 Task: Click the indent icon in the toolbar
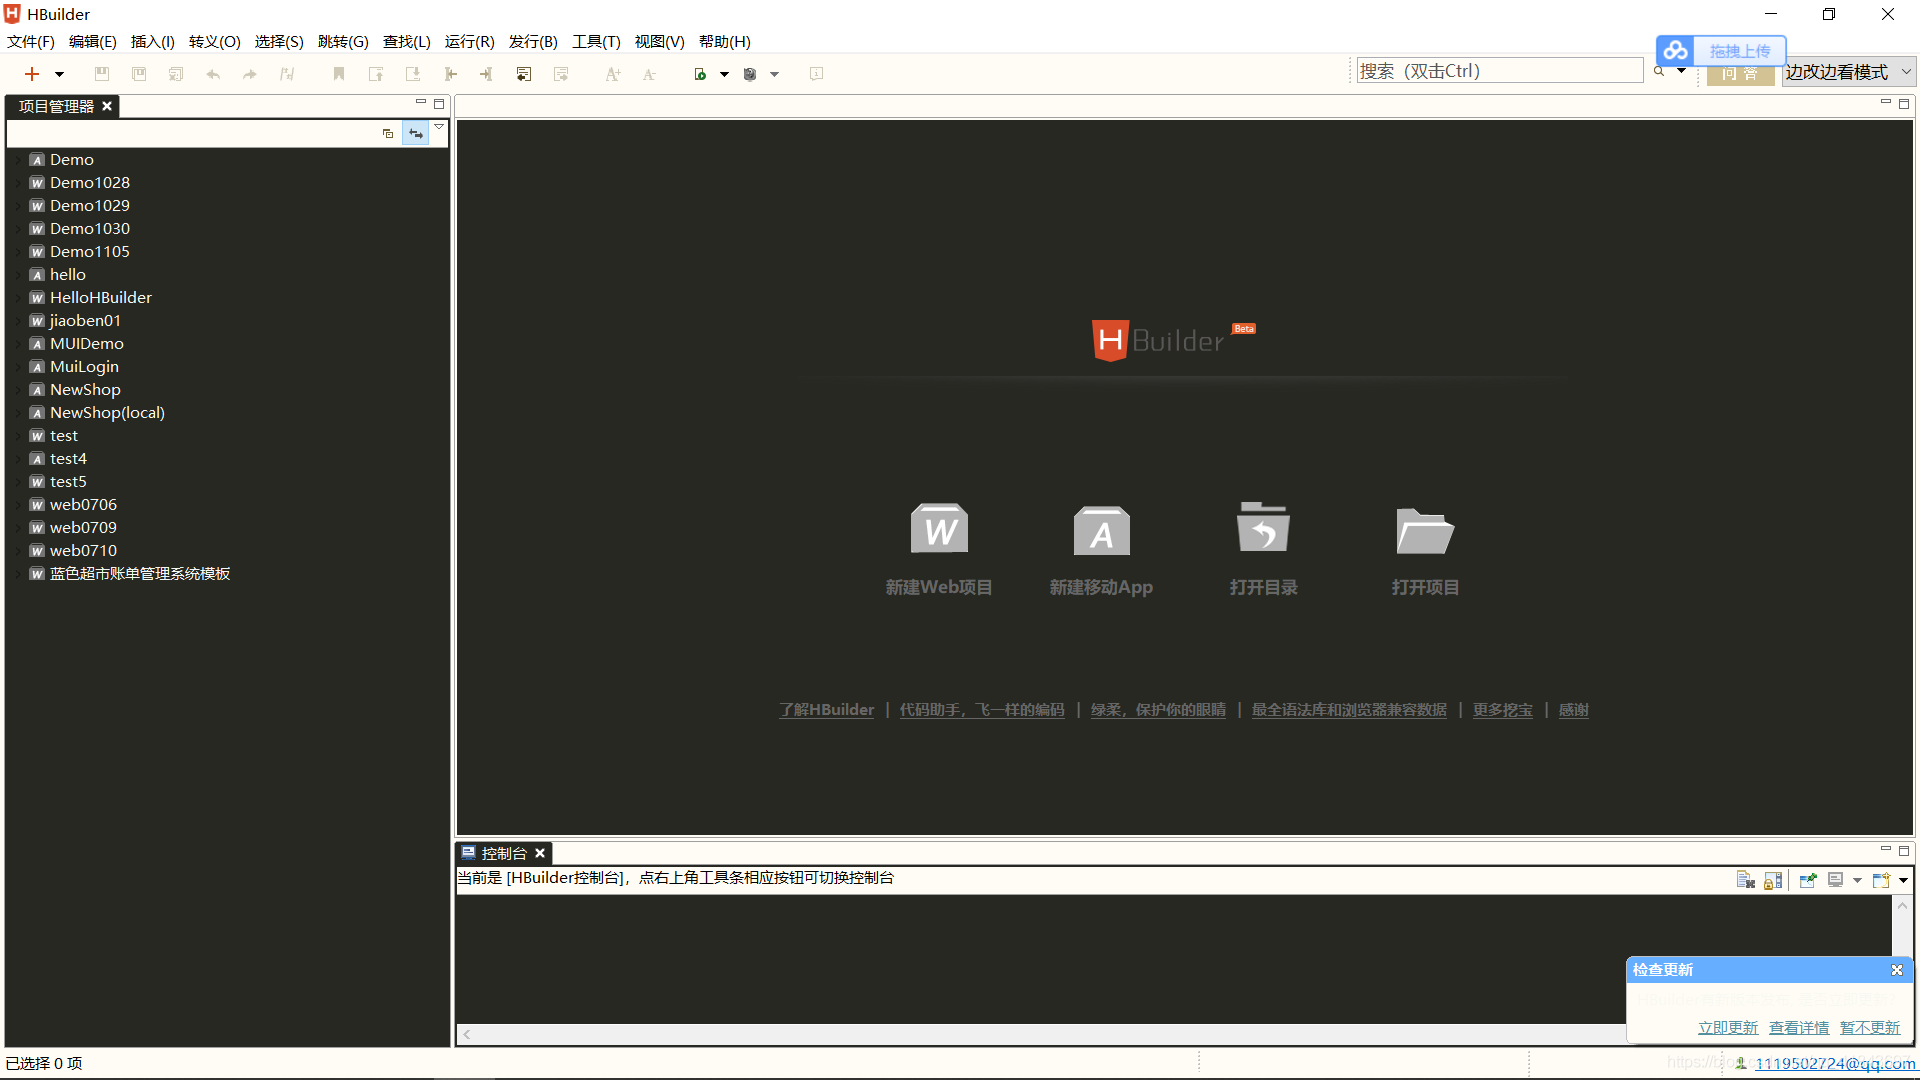coord(487,74)
